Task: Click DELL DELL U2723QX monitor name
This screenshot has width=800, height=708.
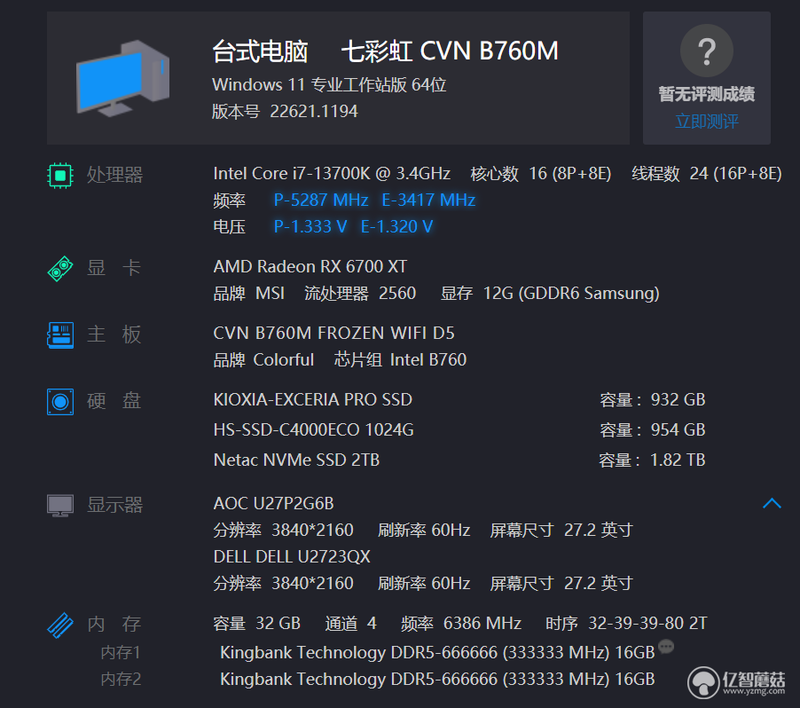Action: pos(292,557)
